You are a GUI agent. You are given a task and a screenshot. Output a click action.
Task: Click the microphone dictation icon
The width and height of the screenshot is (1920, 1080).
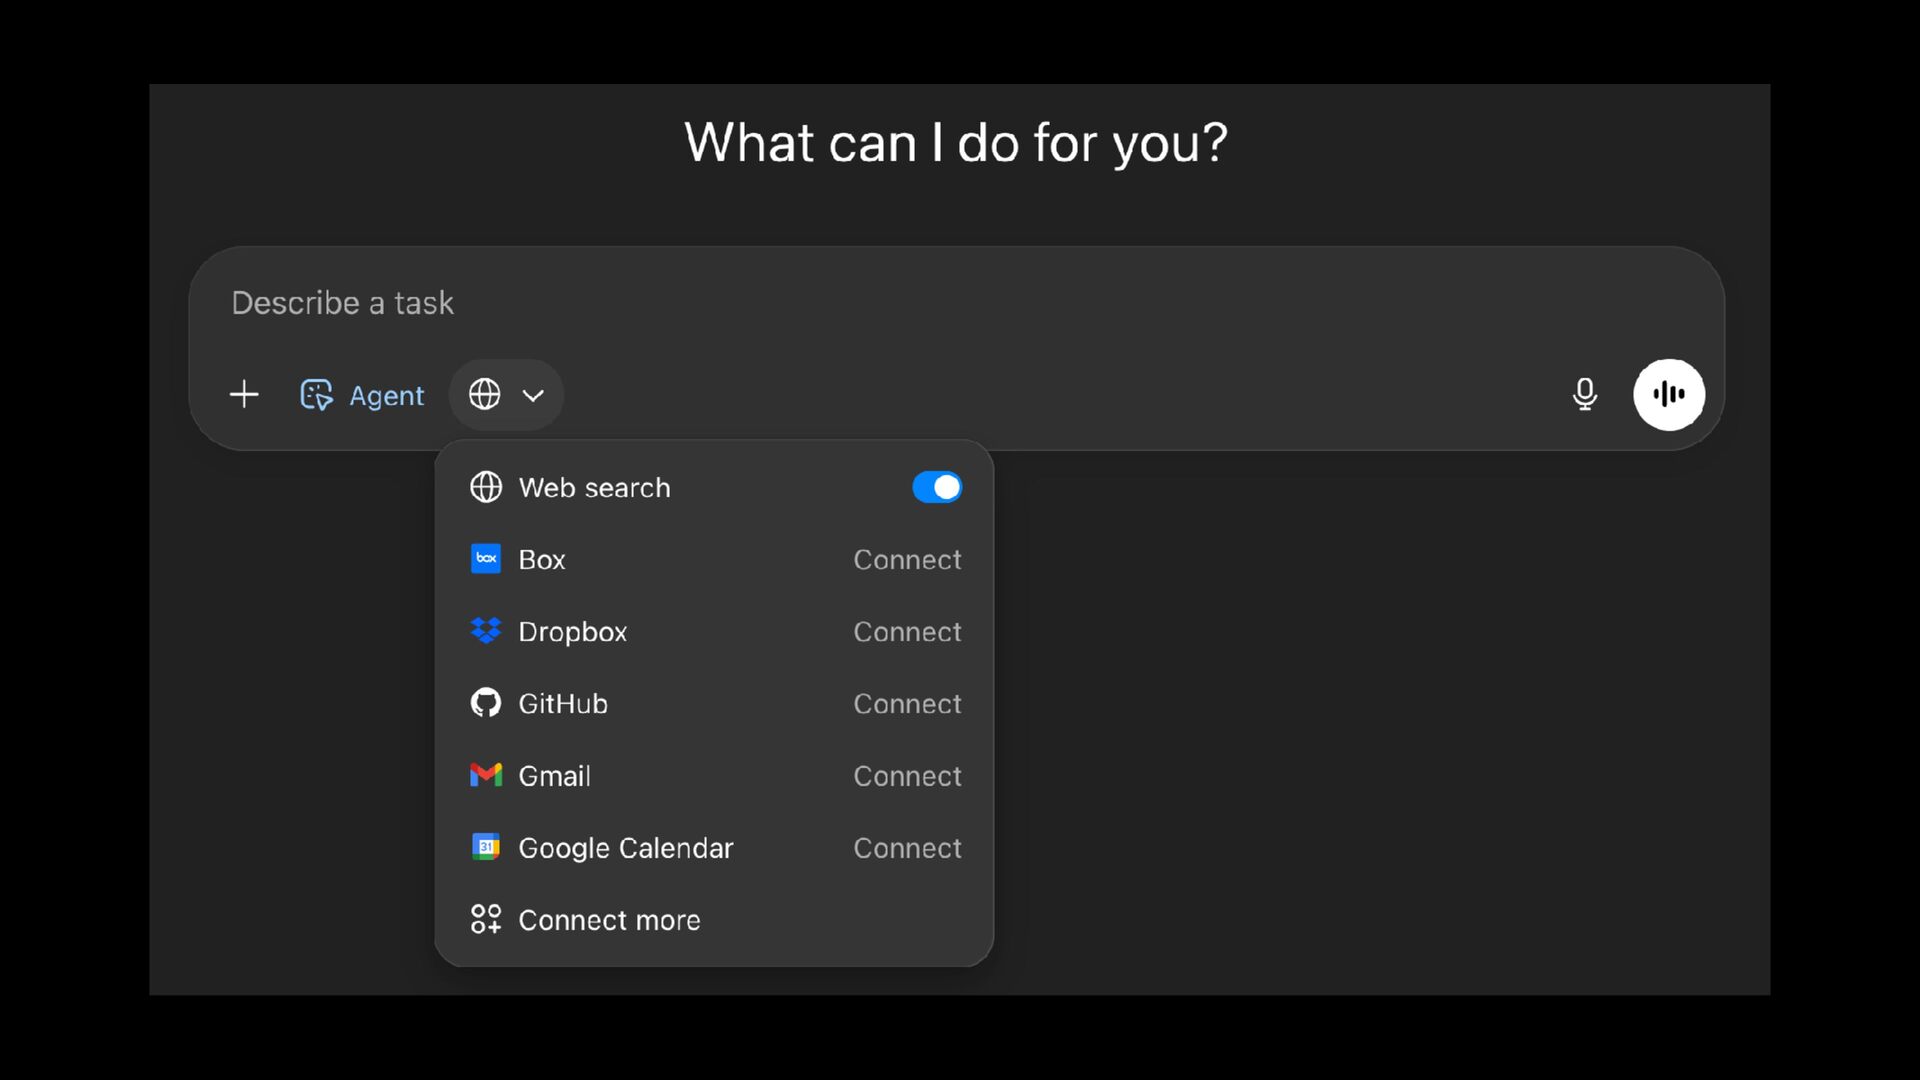1584,395
